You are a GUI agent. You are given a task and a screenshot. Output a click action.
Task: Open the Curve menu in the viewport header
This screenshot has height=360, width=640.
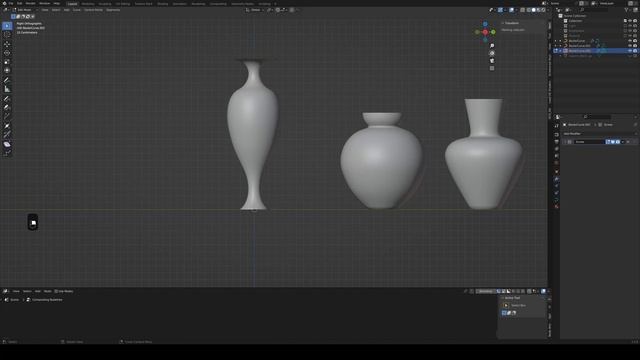tap(77, 10)
